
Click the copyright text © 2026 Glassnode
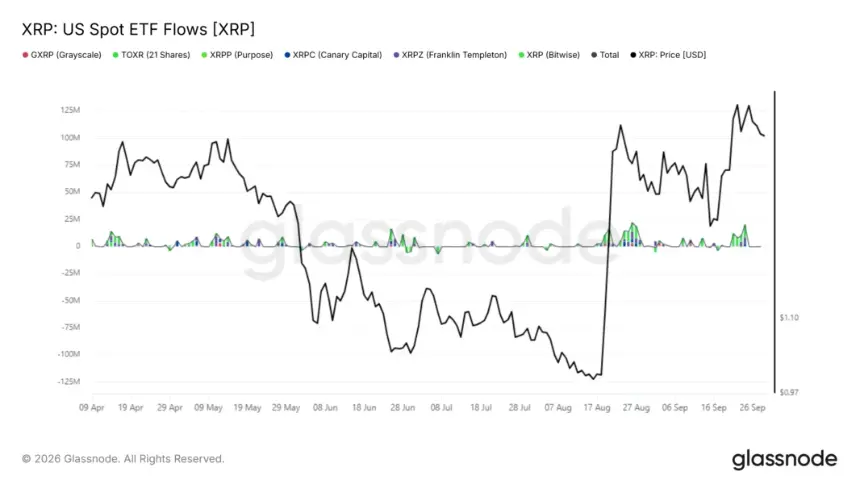[x=123, y=459]
